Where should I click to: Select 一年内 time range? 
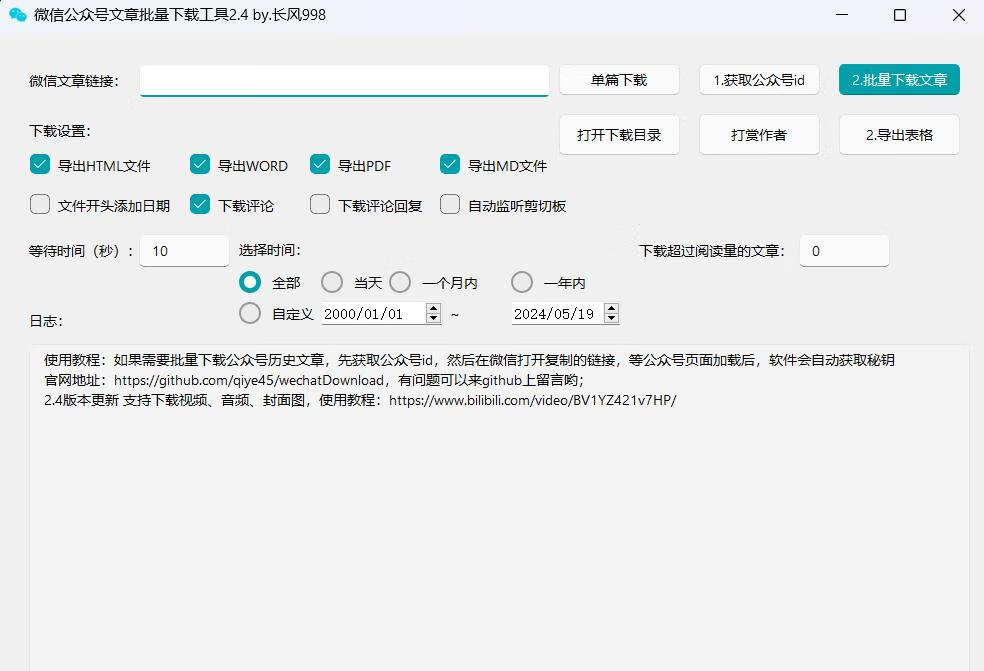522,282
